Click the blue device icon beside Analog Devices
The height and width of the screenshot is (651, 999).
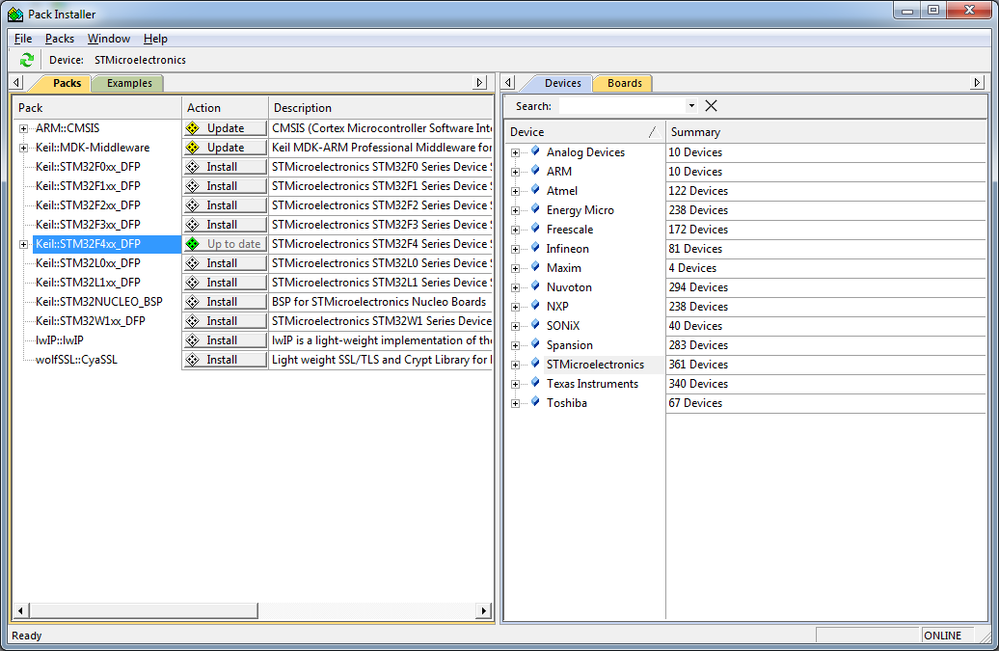(x=535, y=152)
